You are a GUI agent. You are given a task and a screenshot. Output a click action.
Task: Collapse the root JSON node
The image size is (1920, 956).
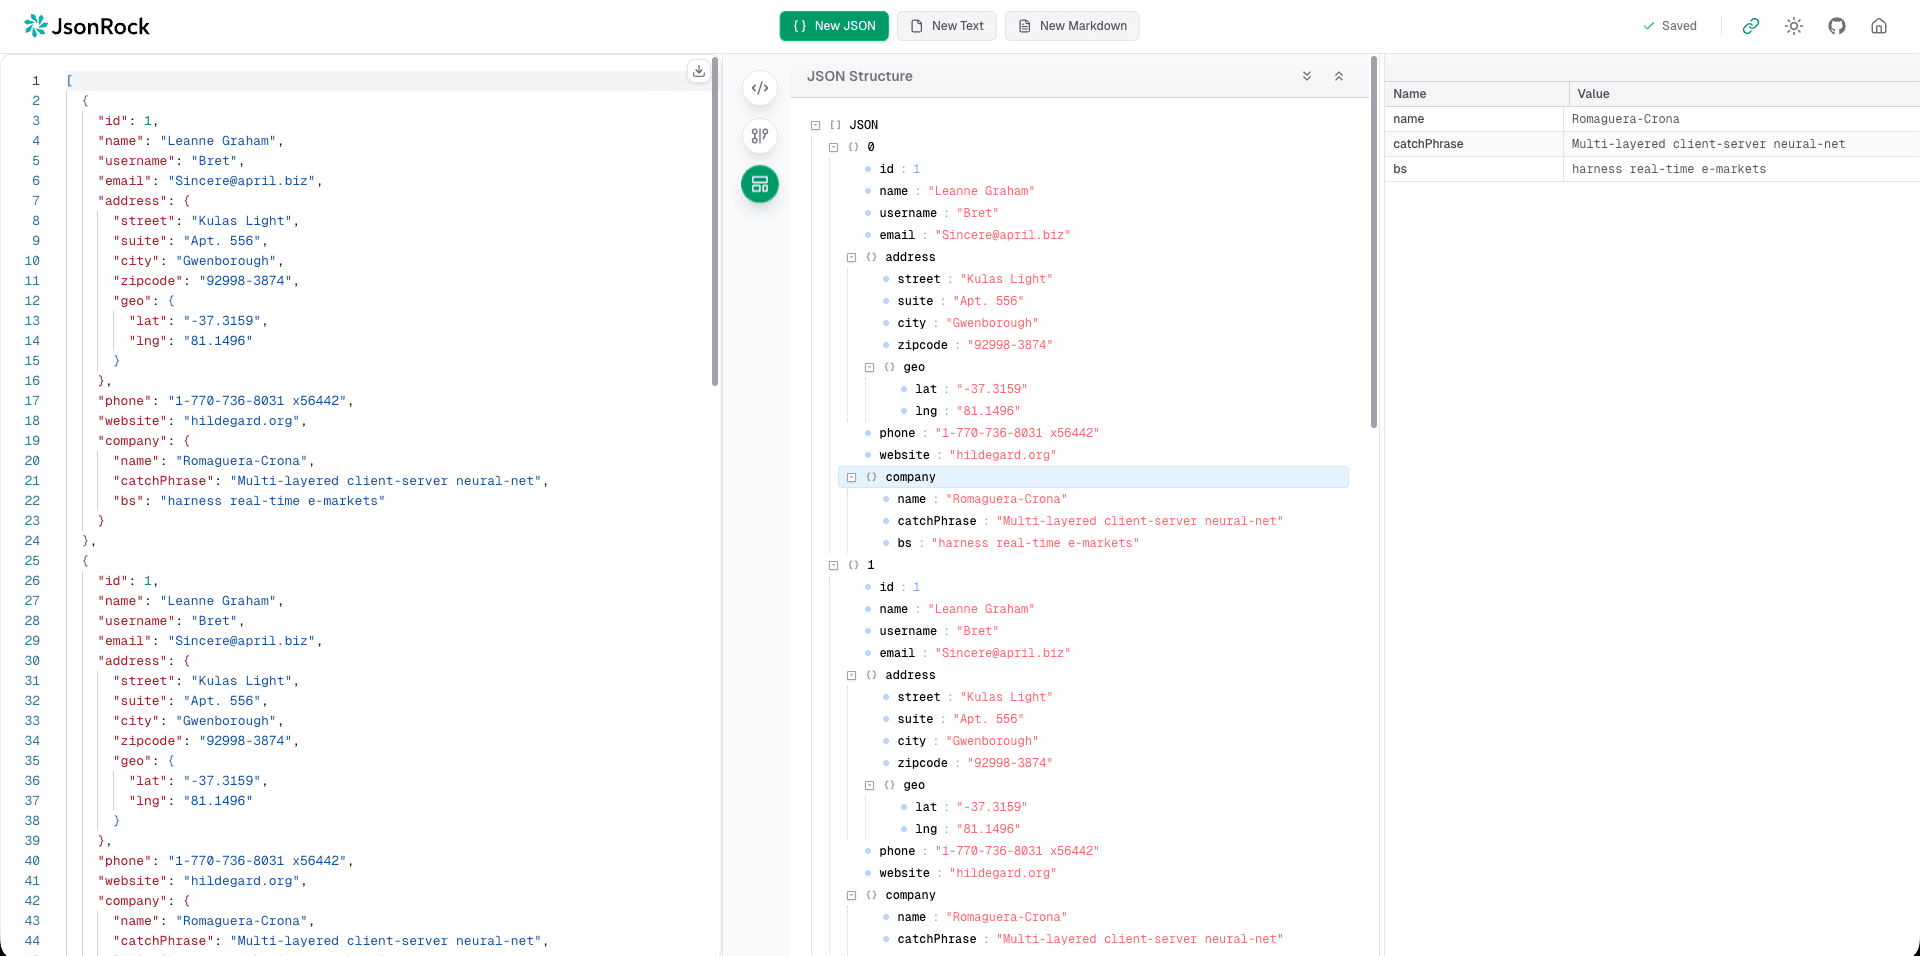click(x=816, y=125)
